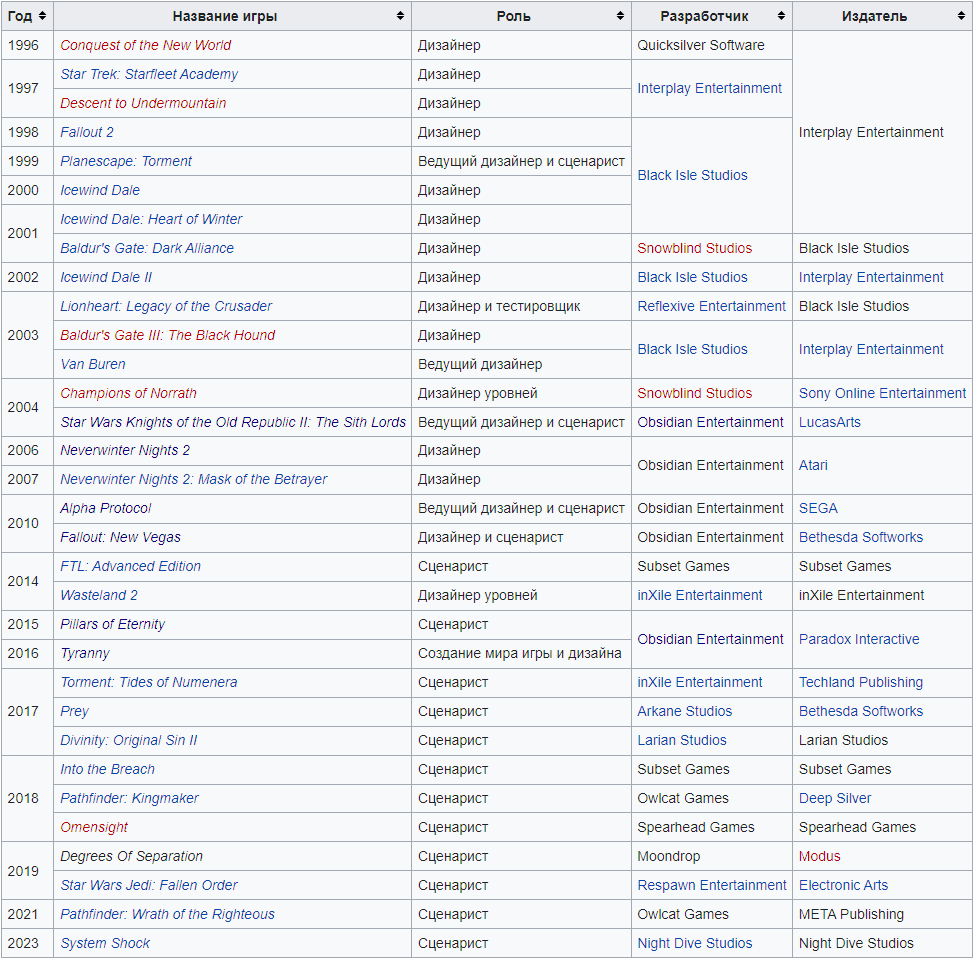Open Fallout: New Vegas link
973x960 pixels.
(x=120, y=537)
